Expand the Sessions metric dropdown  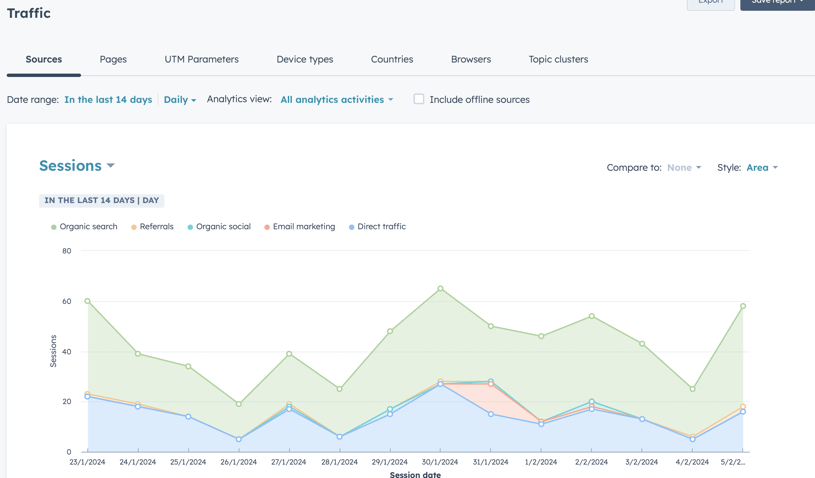pos(77,166)
